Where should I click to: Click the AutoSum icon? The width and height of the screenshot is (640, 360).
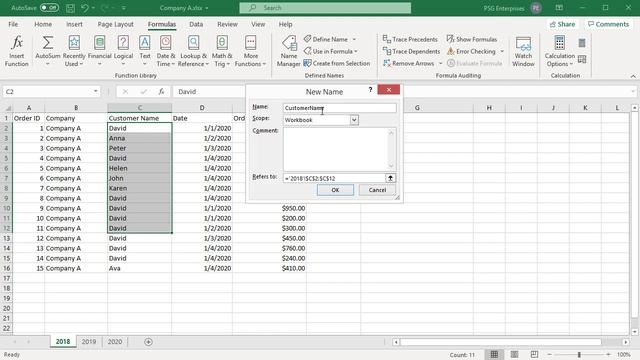tap(48, 43)
